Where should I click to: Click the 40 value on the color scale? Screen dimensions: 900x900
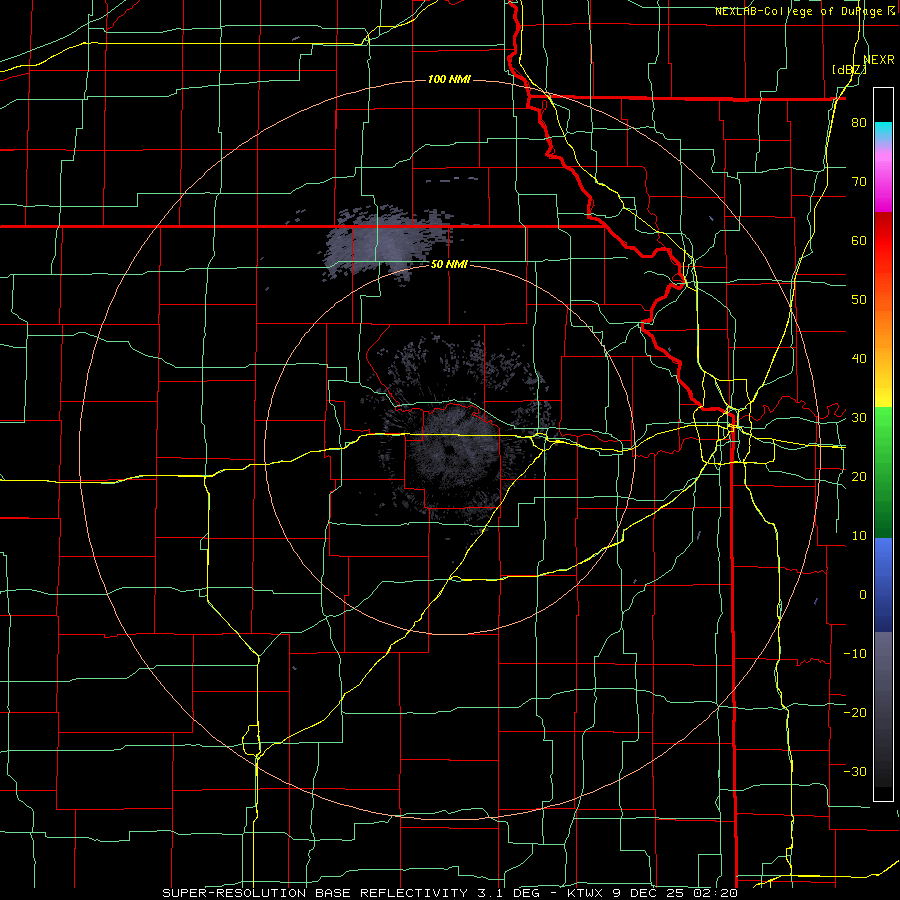[859, 359]
